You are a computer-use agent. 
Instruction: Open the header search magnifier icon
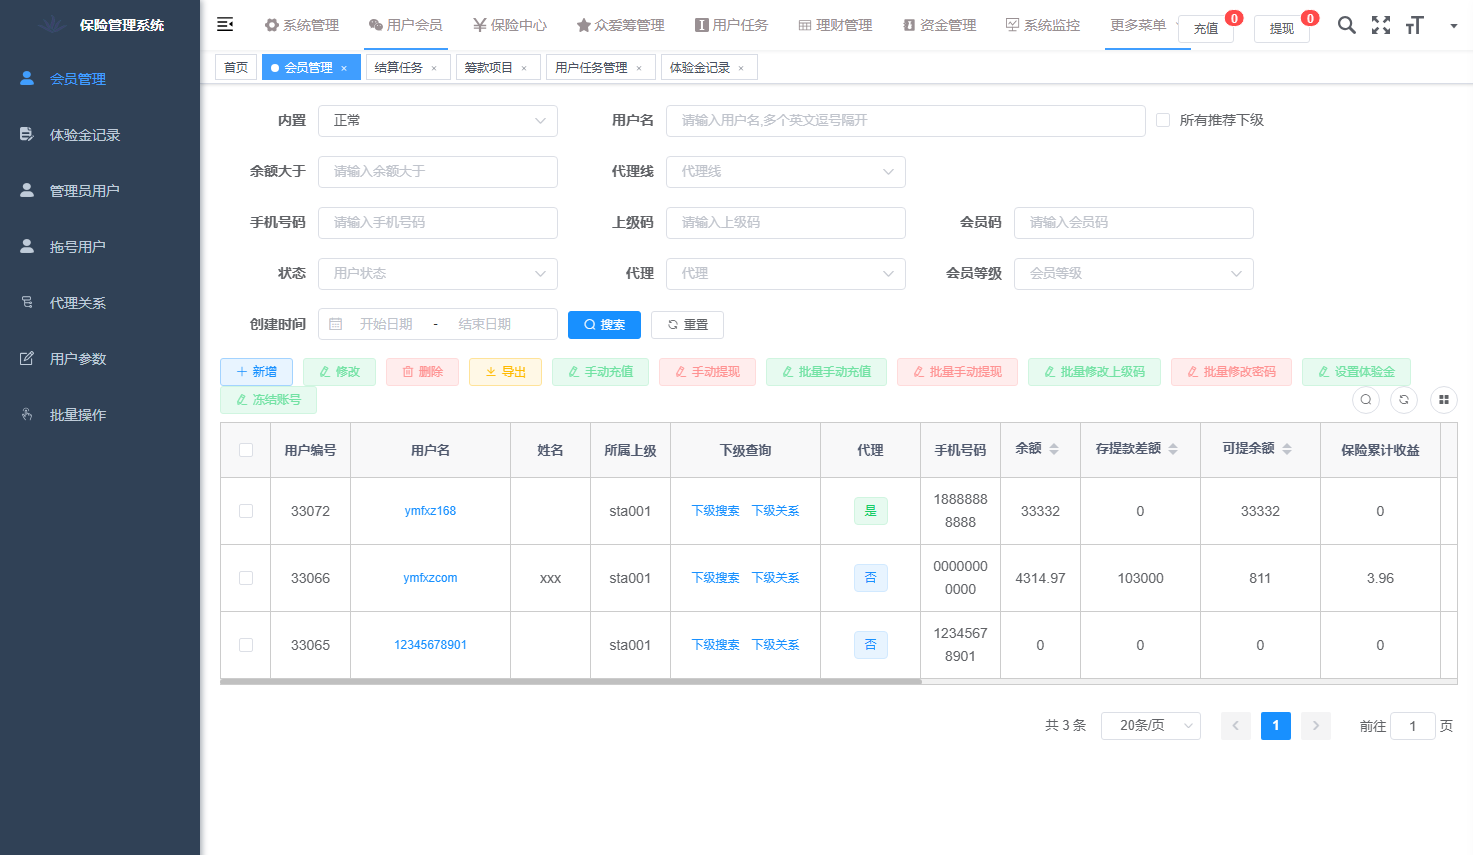pos(1347,25)
